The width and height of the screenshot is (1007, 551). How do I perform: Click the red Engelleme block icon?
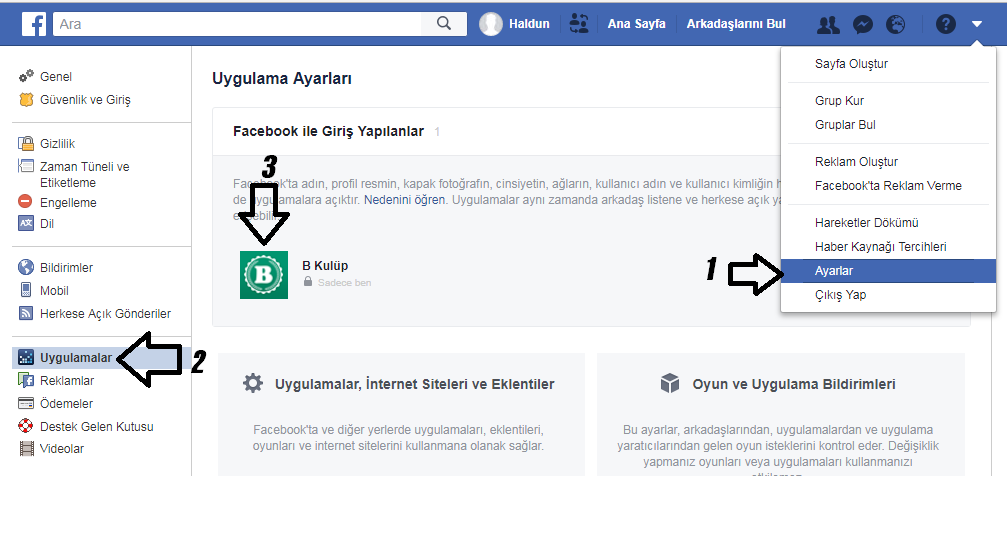(25, 202)
